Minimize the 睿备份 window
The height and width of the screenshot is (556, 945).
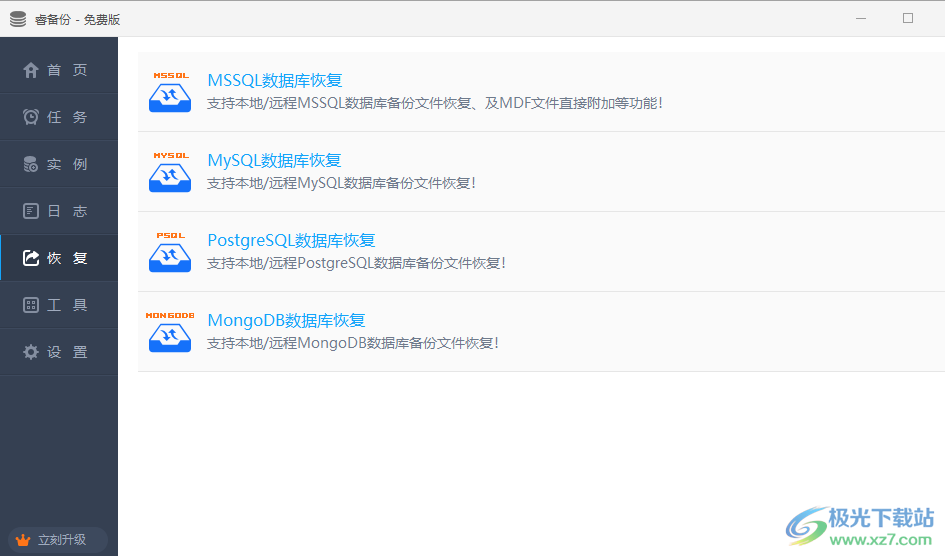861,19
